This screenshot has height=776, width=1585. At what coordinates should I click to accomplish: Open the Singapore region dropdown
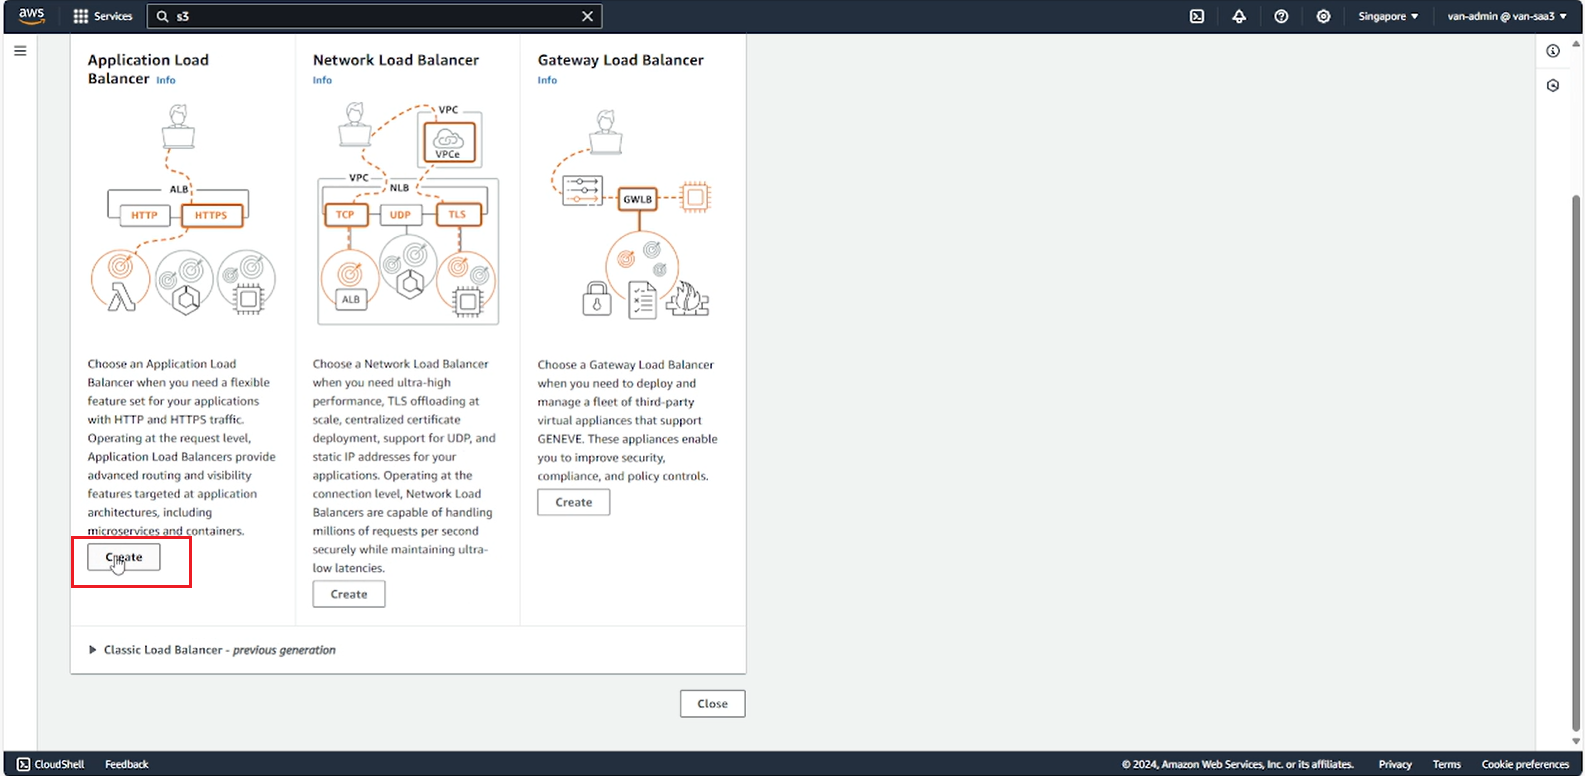coord(1388,16)
